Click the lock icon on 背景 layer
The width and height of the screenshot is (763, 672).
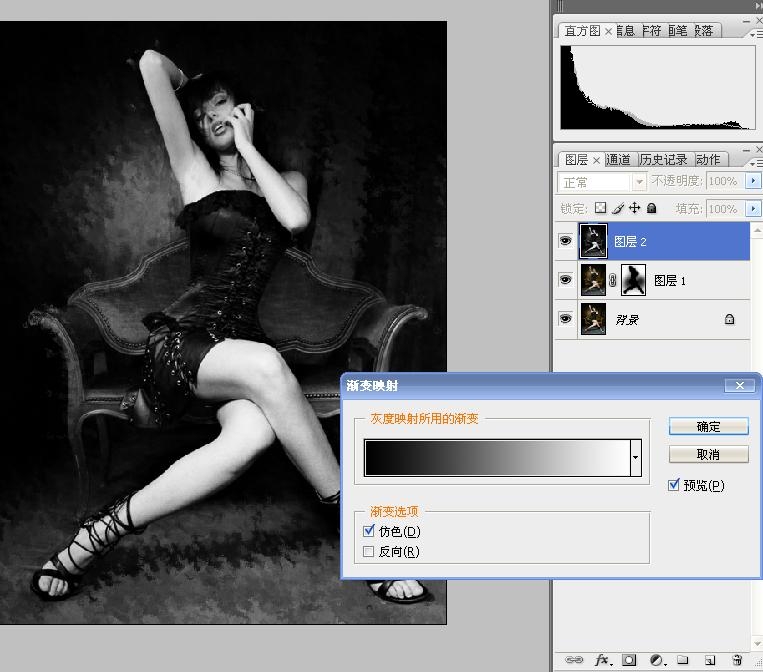tap(729, 319)
